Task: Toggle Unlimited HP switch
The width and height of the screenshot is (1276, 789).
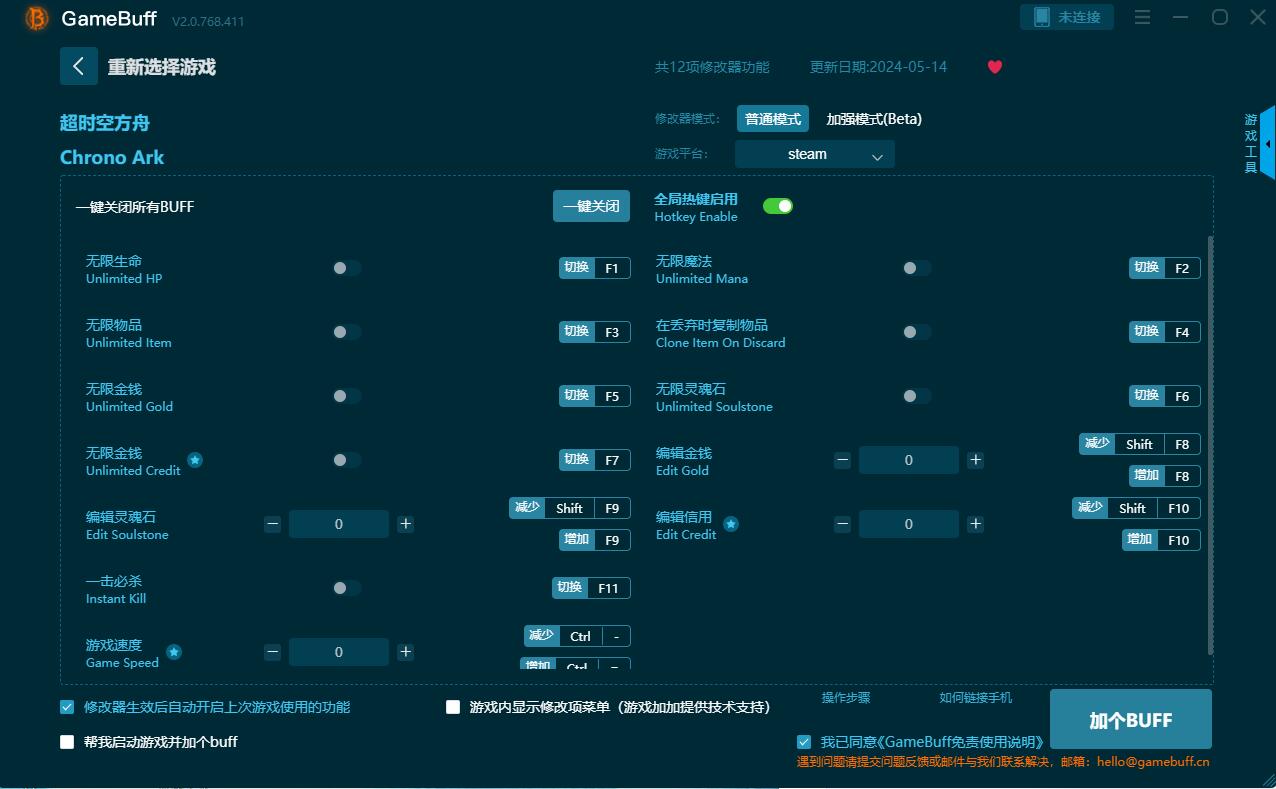Action: (346, 268)
